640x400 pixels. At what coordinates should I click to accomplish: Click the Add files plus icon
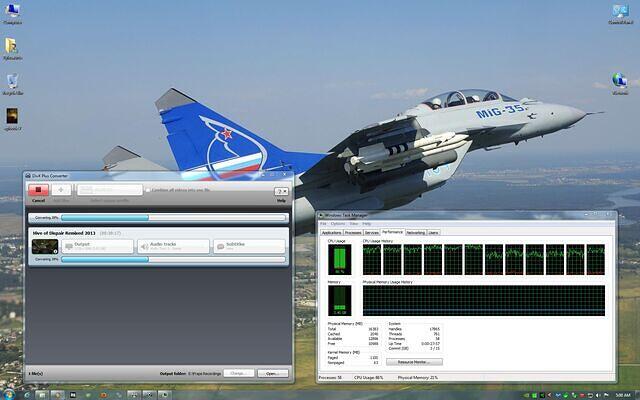tap(61, 189)
